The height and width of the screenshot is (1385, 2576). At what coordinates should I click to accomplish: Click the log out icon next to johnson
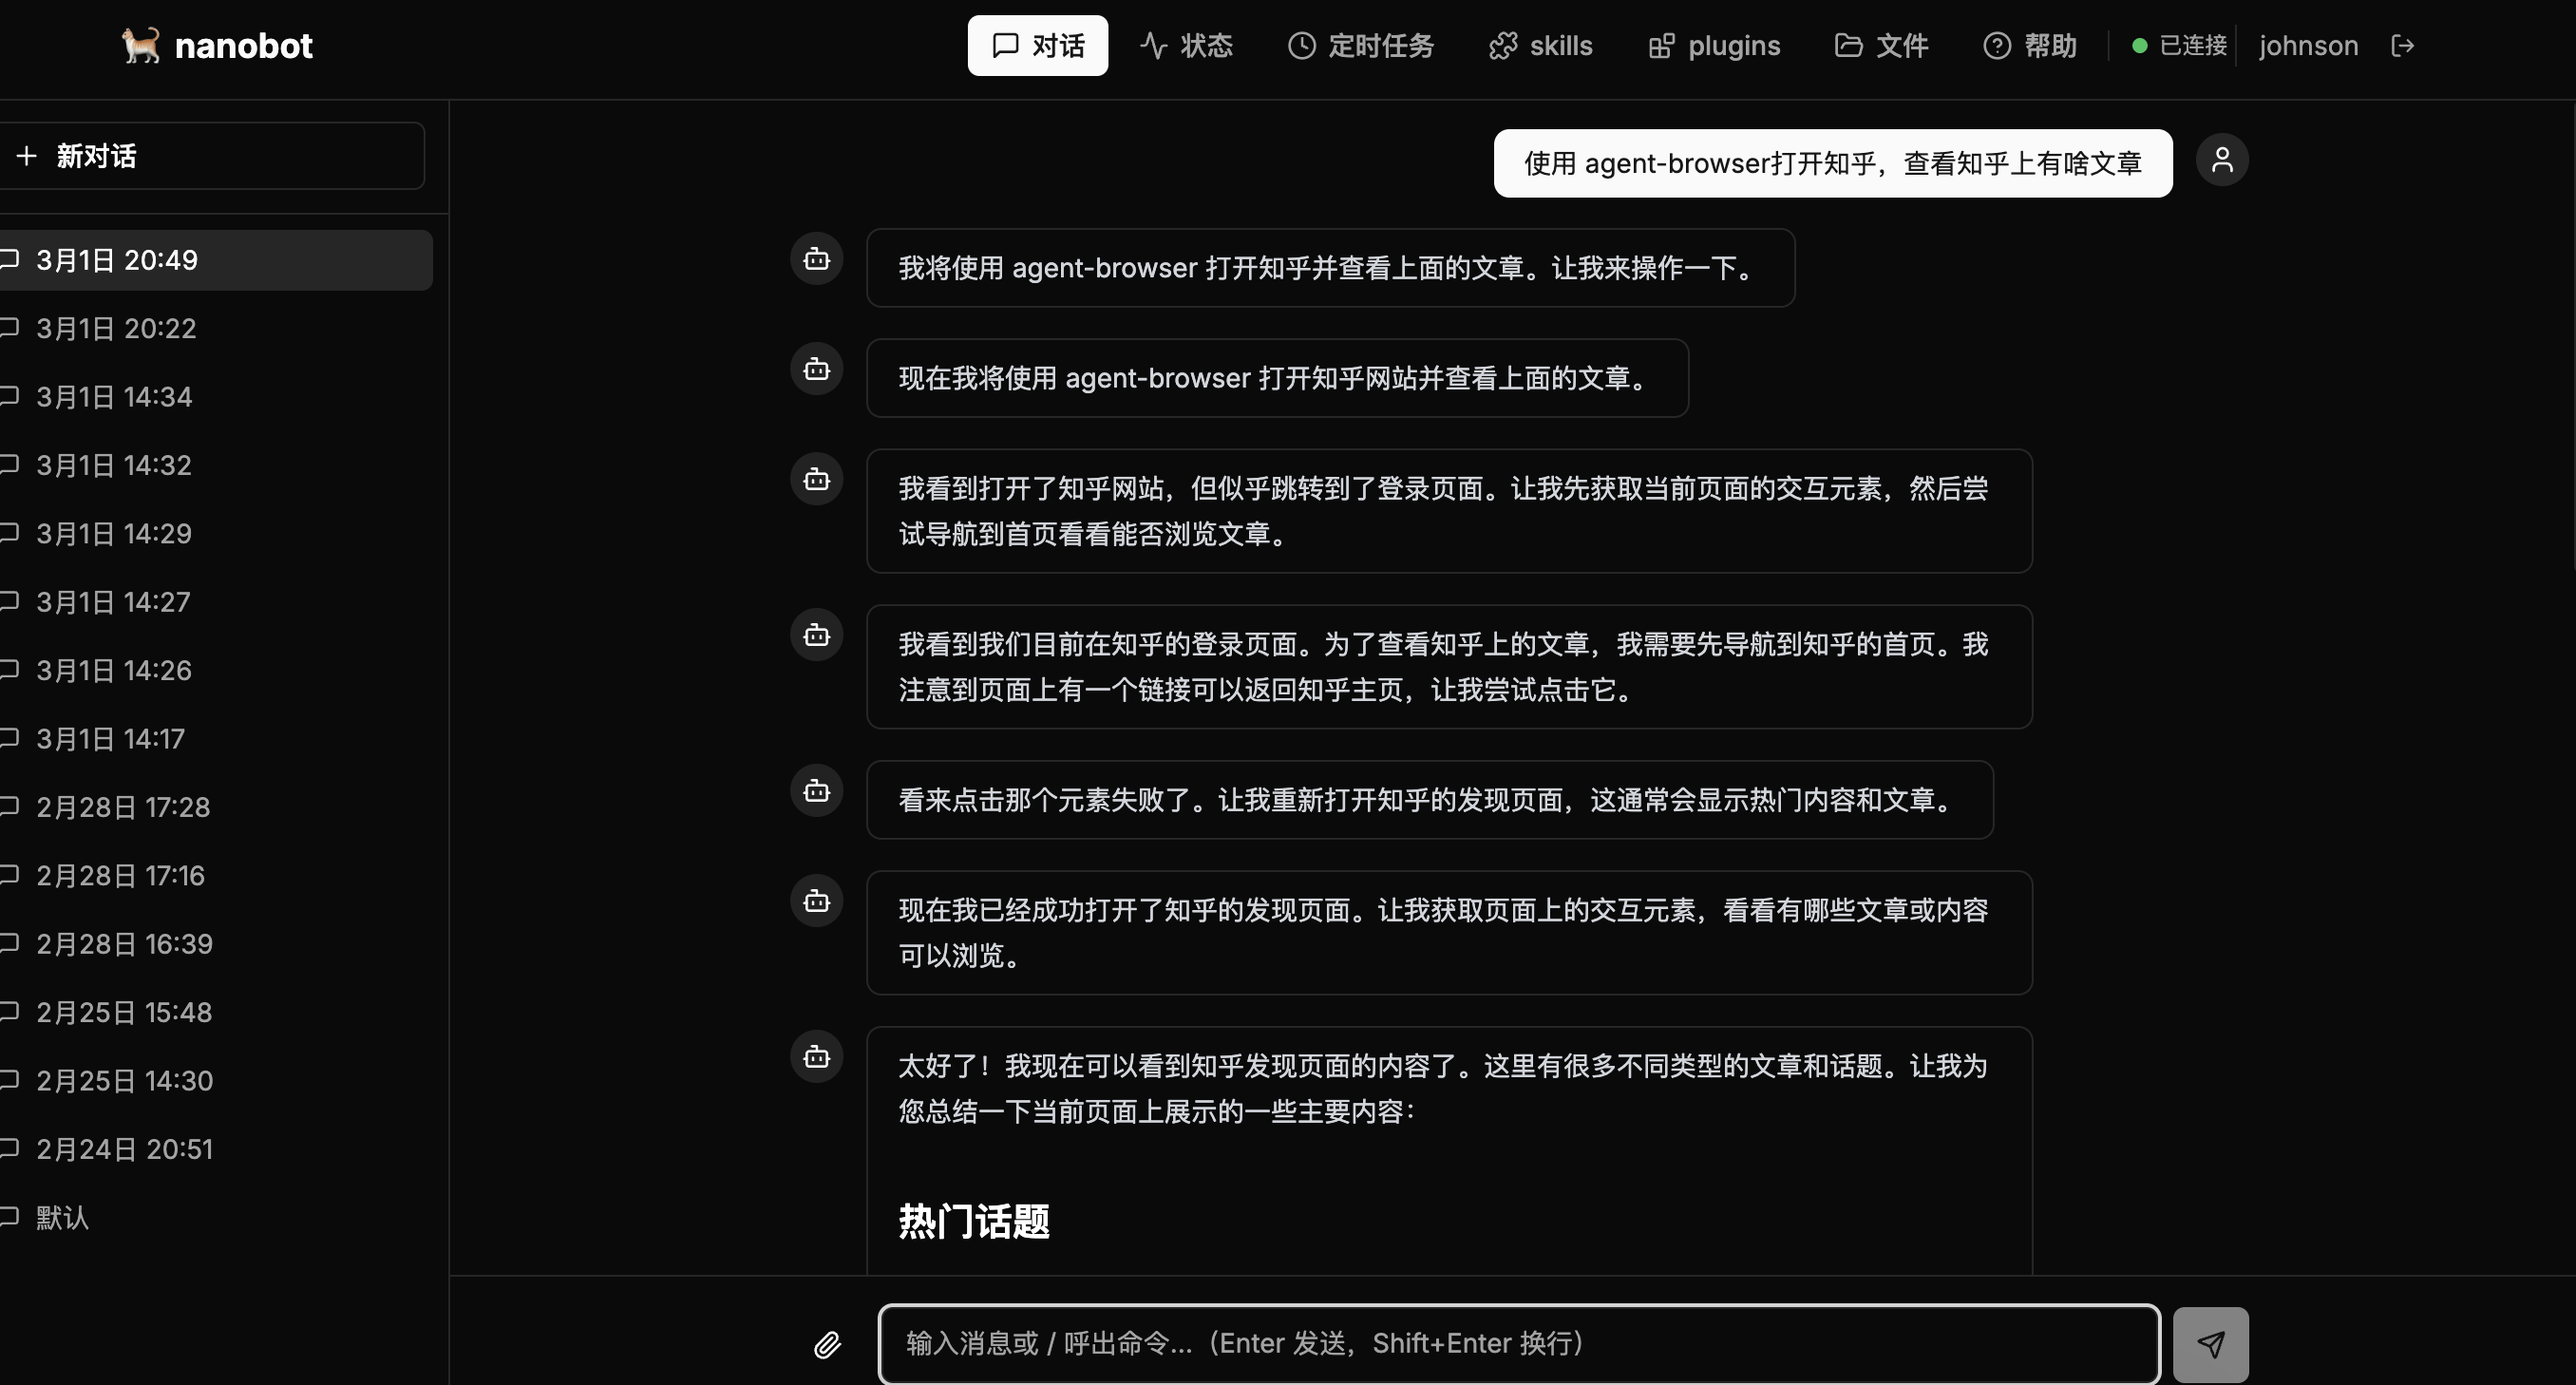2403,46
